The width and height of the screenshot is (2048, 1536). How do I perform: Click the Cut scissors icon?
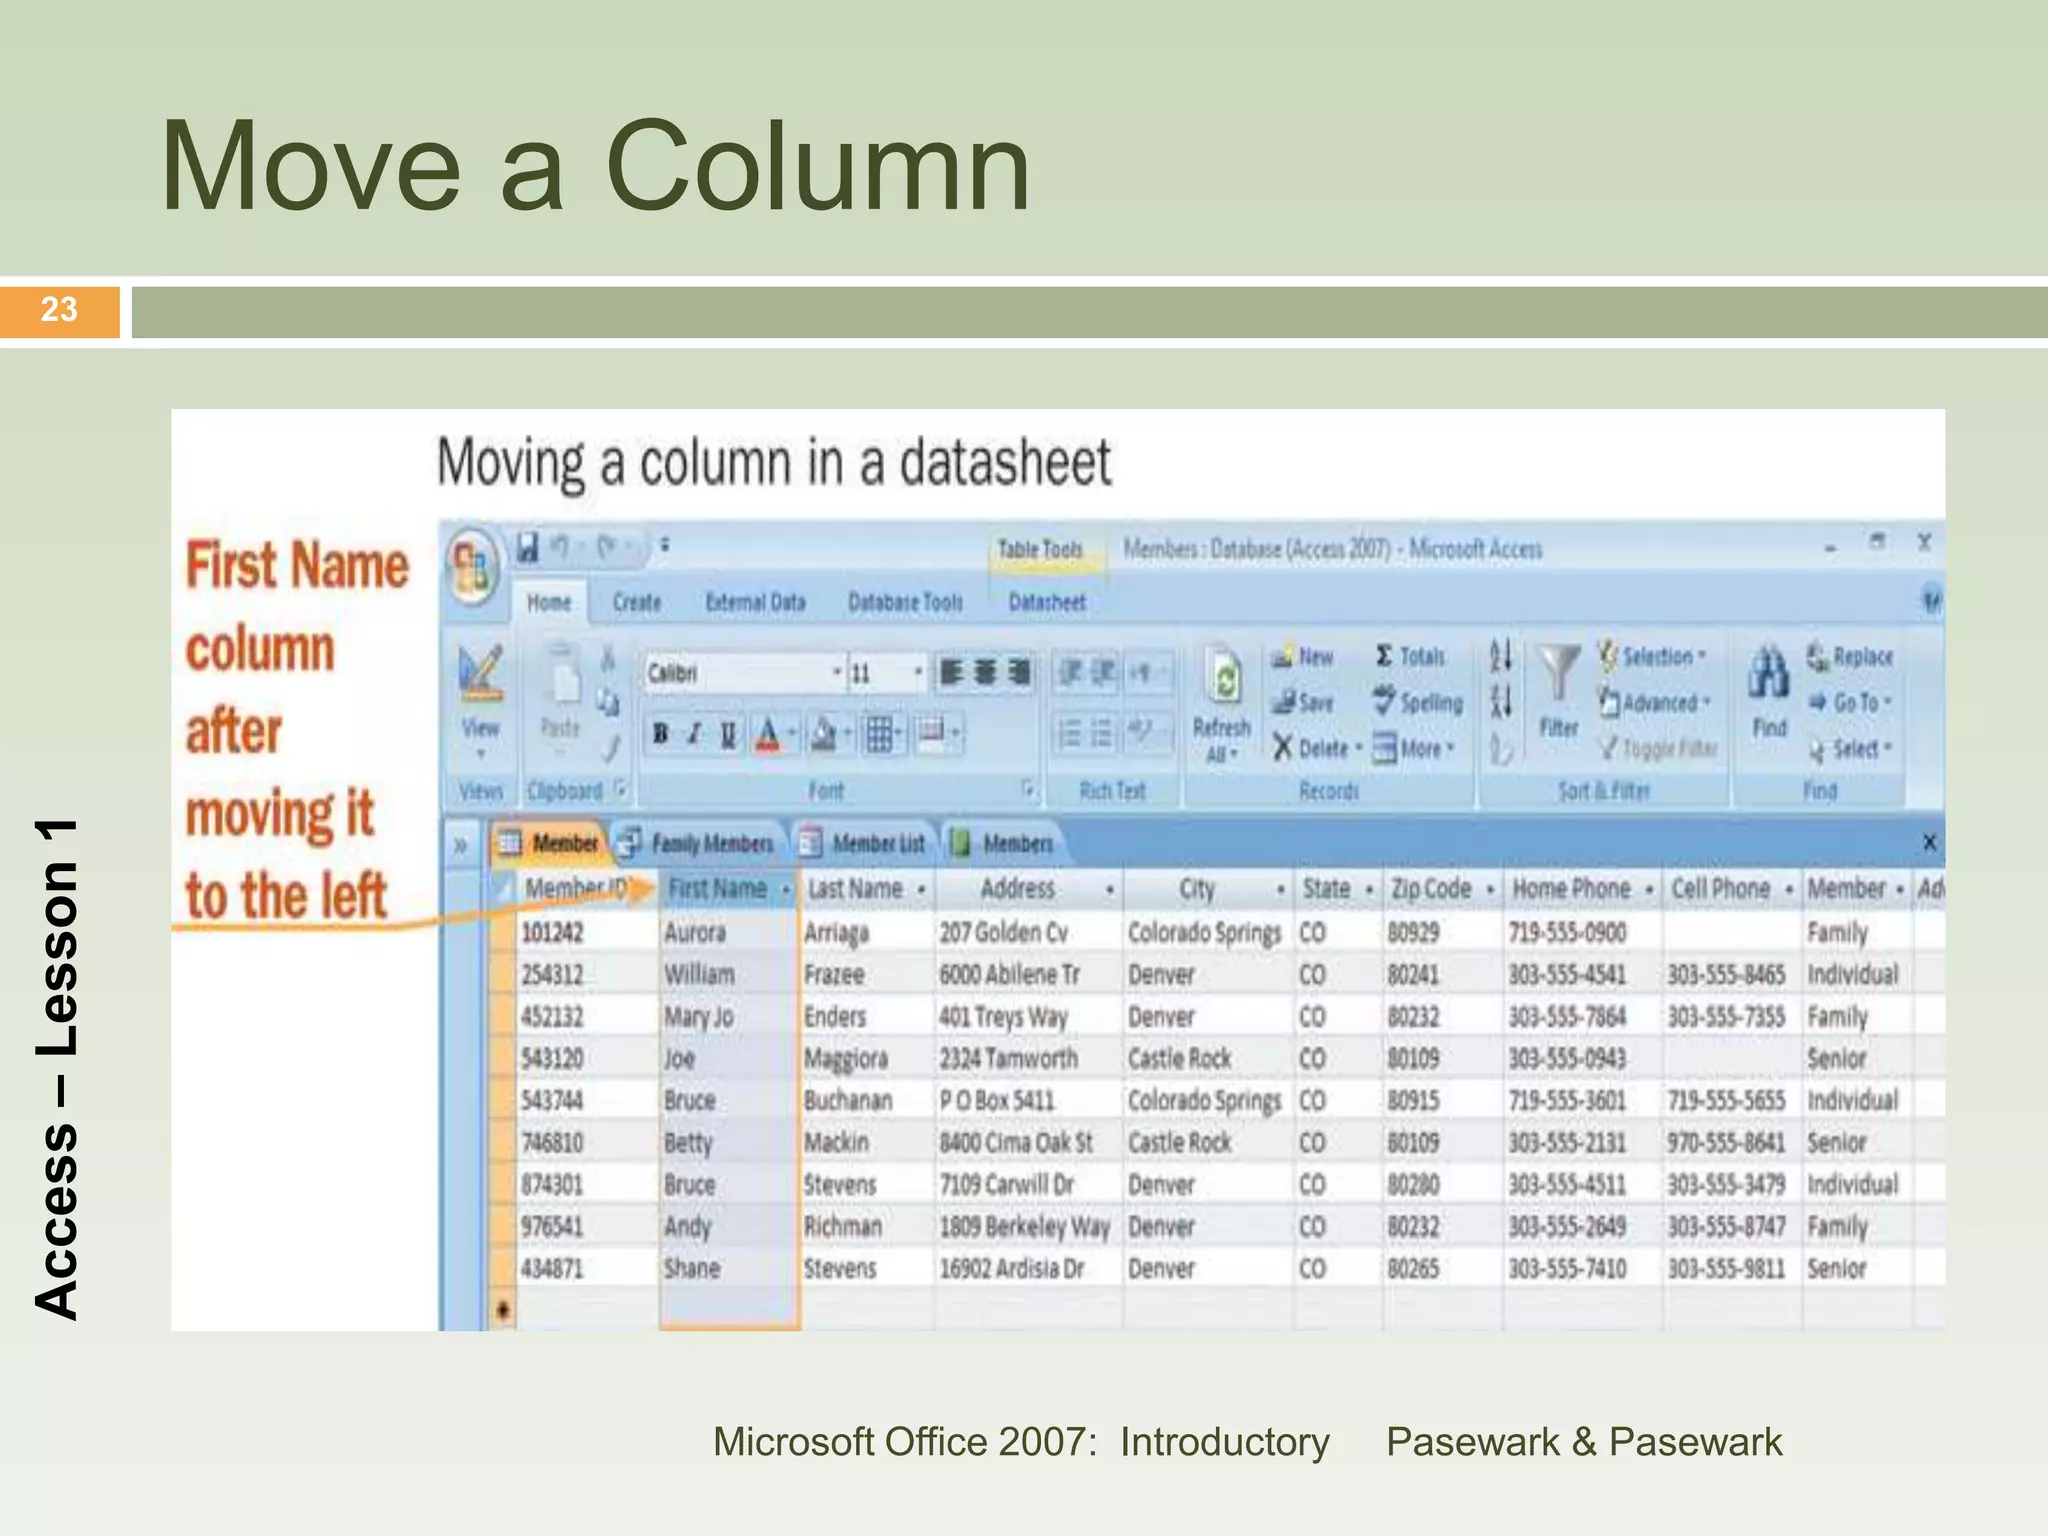(x=607, y=658)
